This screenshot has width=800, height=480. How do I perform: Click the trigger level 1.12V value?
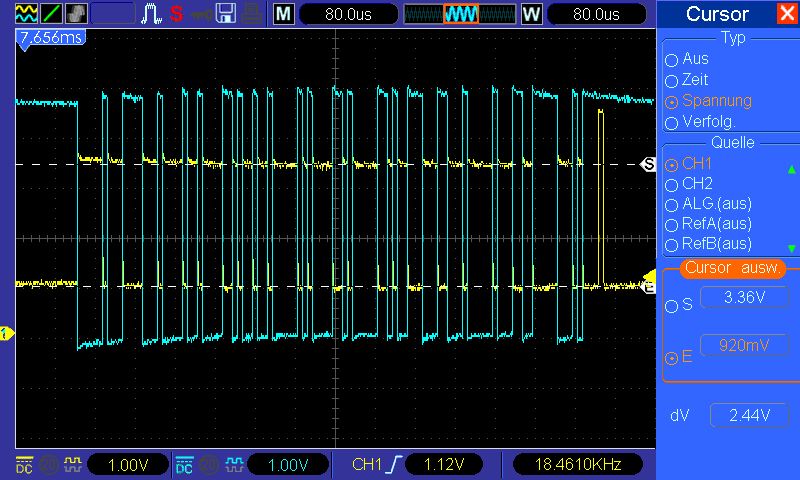tap(447, 464)
